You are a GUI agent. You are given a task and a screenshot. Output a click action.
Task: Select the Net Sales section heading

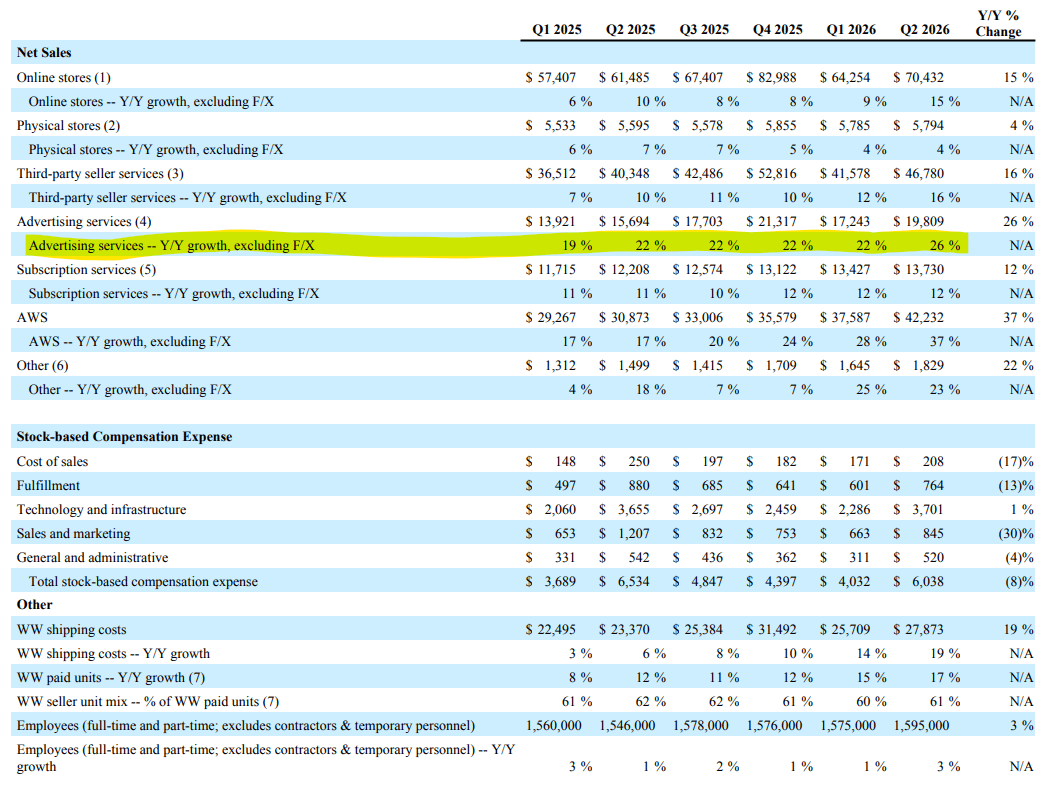(44, 52)
